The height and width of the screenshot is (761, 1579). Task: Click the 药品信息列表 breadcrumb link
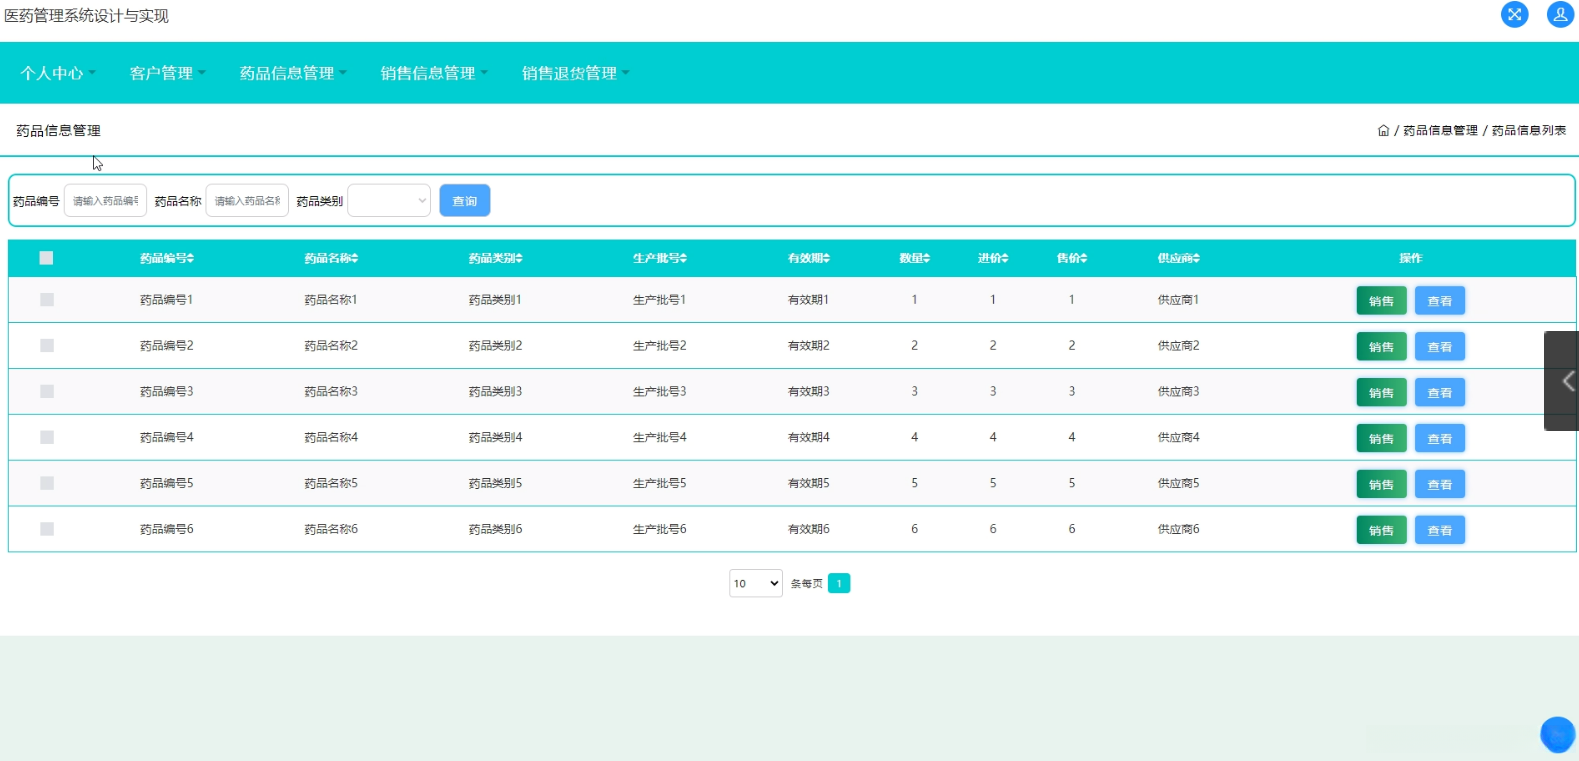point(1529,130)
